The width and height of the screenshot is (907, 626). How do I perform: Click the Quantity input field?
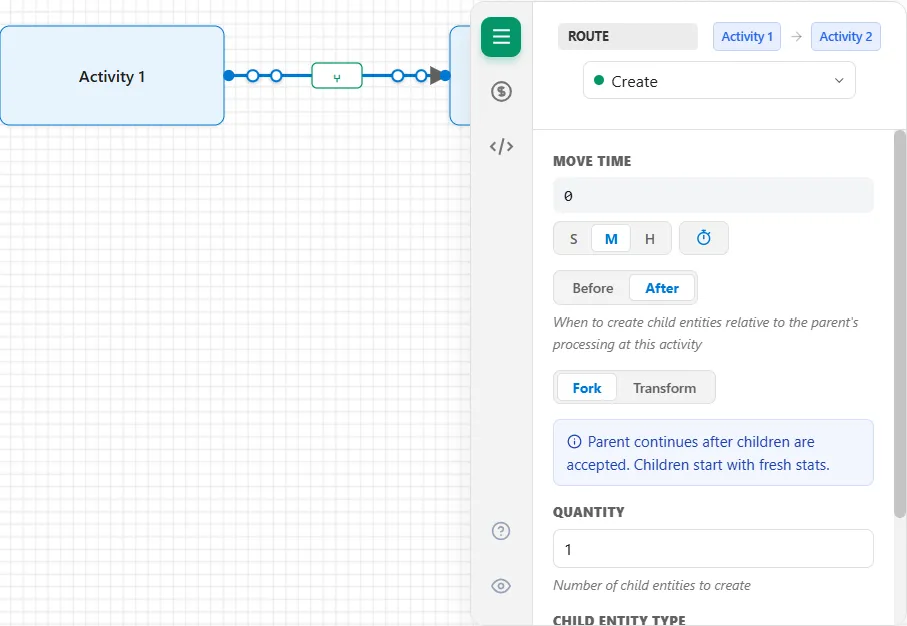click(713, 548)
